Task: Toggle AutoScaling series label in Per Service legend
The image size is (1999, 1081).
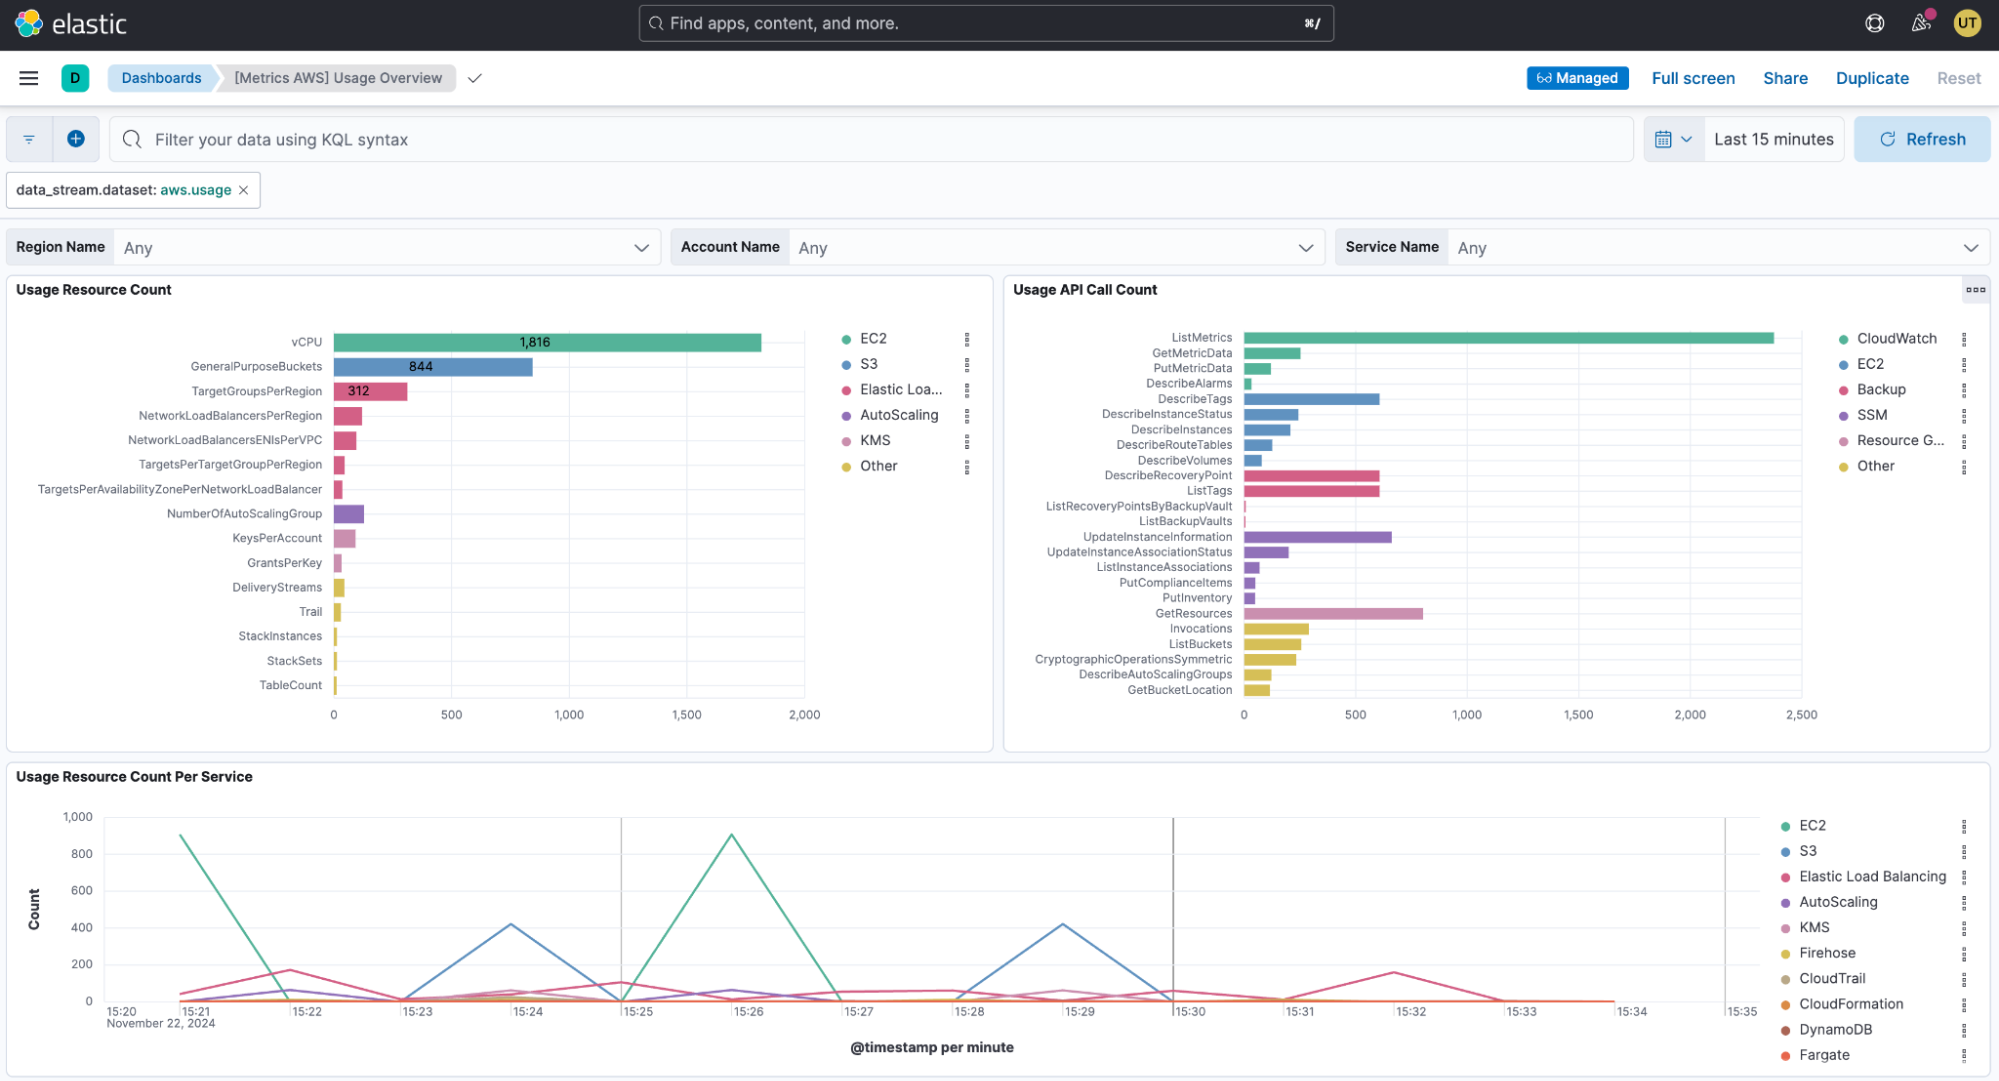Action: (1838, 902)
